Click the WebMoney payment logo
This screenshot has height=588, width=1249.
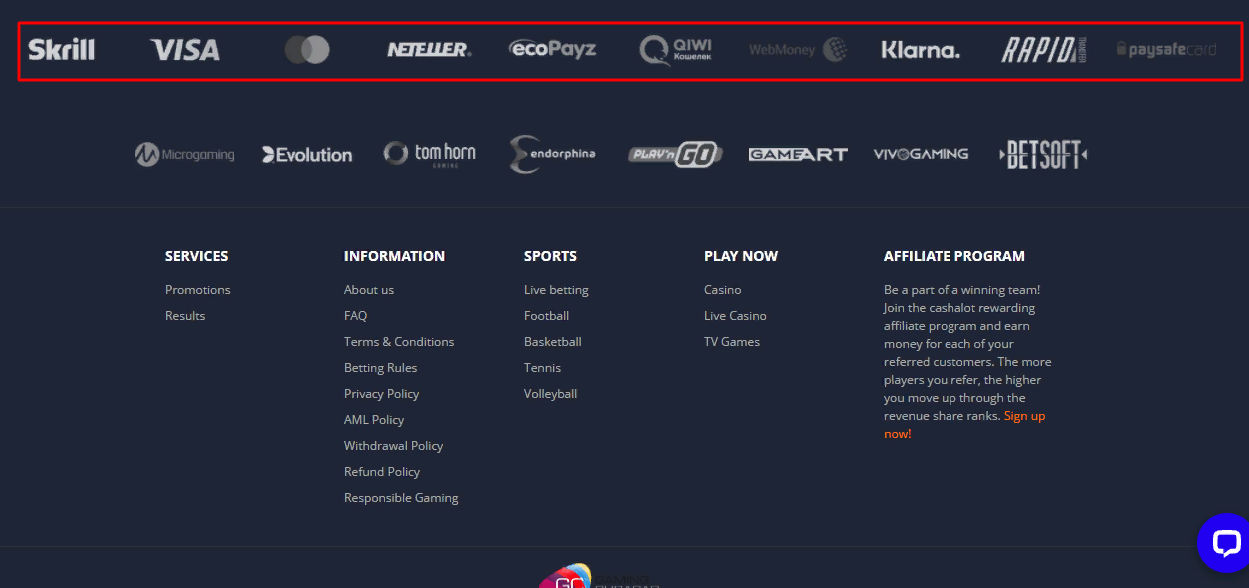798,49
